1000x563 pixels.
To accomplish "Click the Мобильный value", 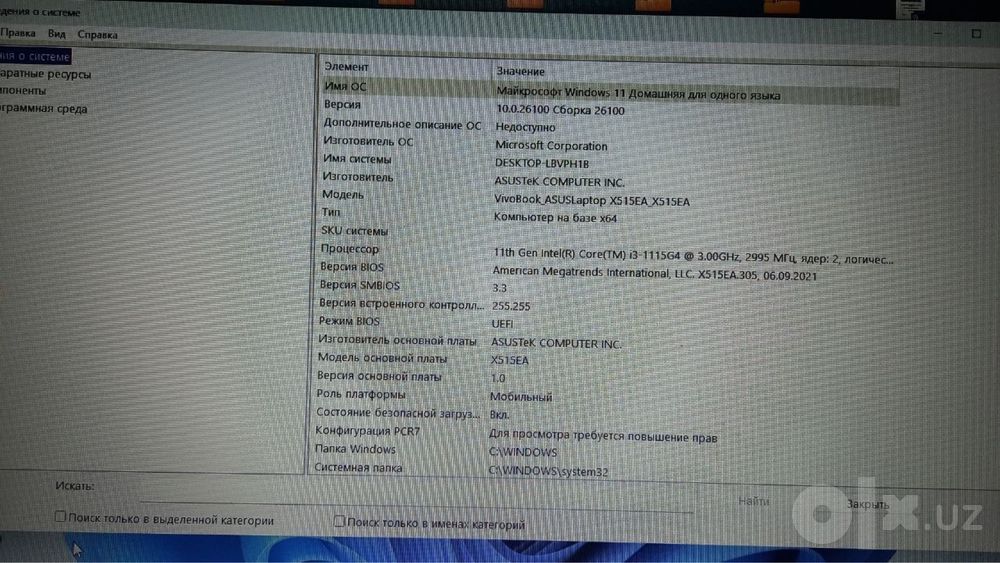I will [521, 397].
